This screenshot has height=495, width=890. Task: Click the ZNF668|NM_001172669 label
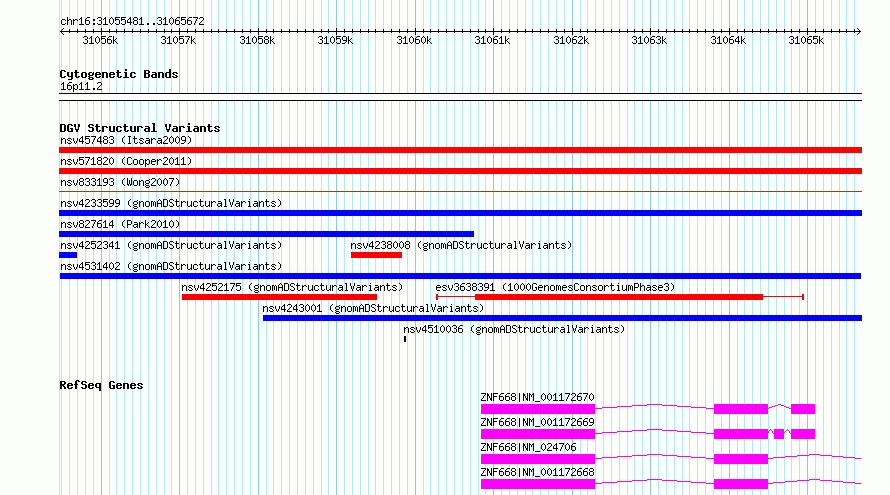[x=538, y=422]
